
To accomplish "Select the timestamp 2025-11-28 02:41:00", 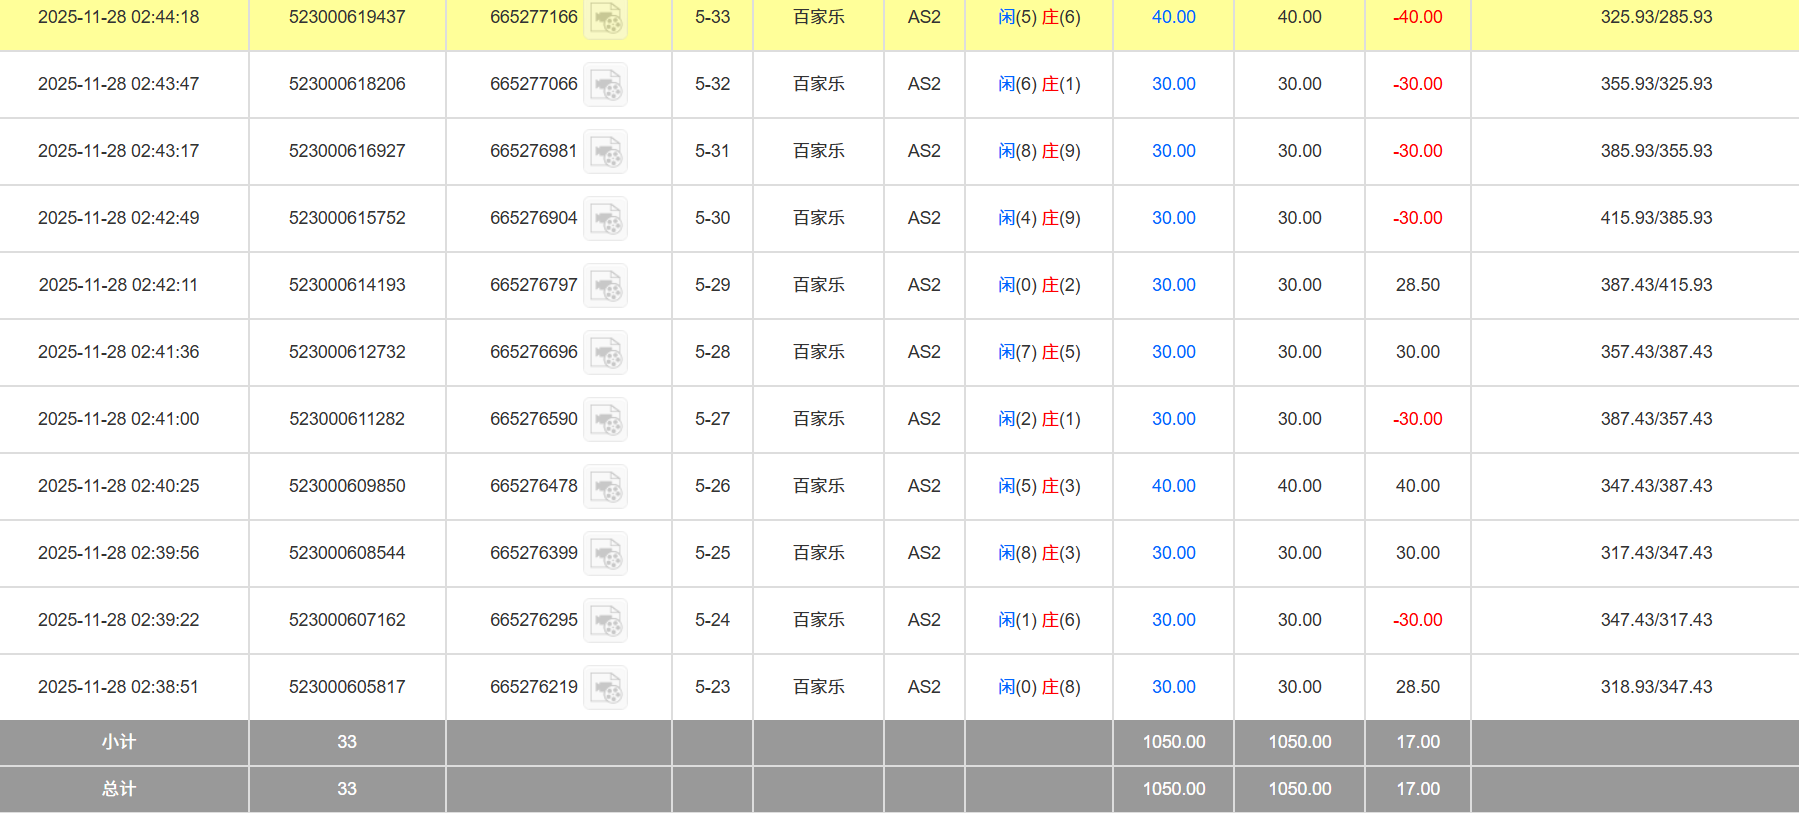I will pyautogui.click(x=118, y=419).
